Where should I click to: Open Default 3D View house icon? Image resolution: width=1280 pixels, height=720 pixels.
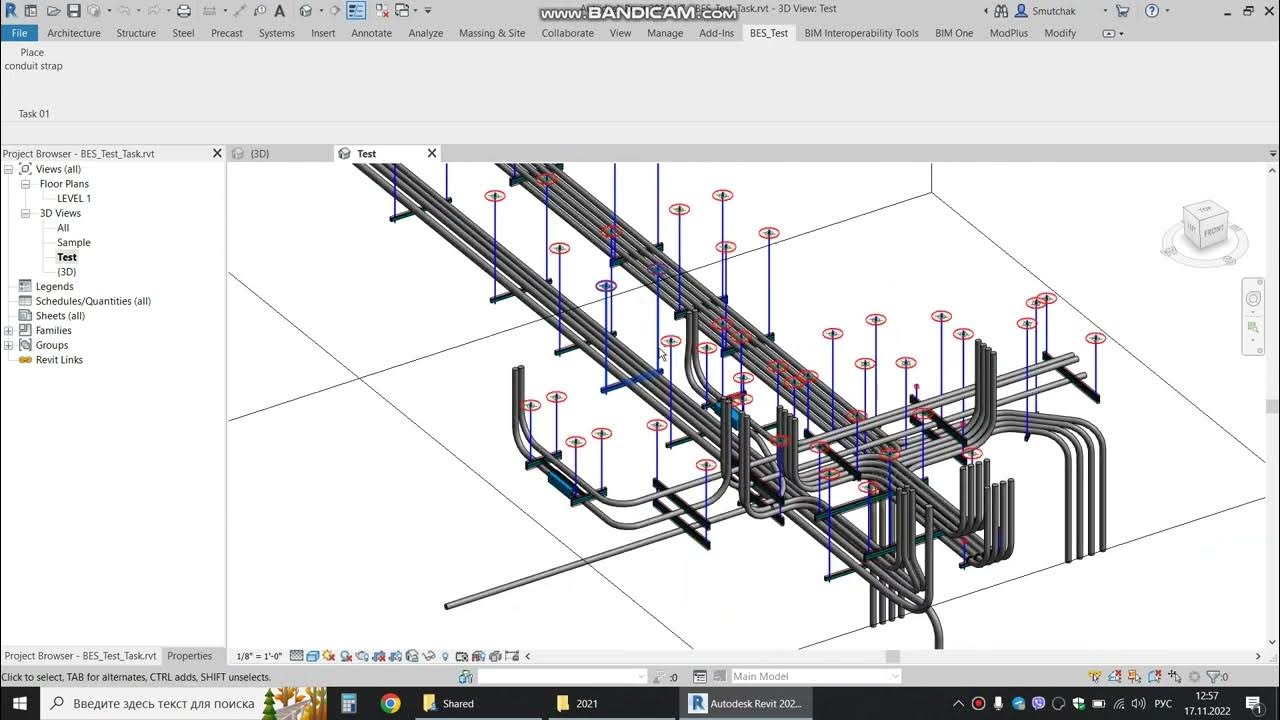click(305, 11)
